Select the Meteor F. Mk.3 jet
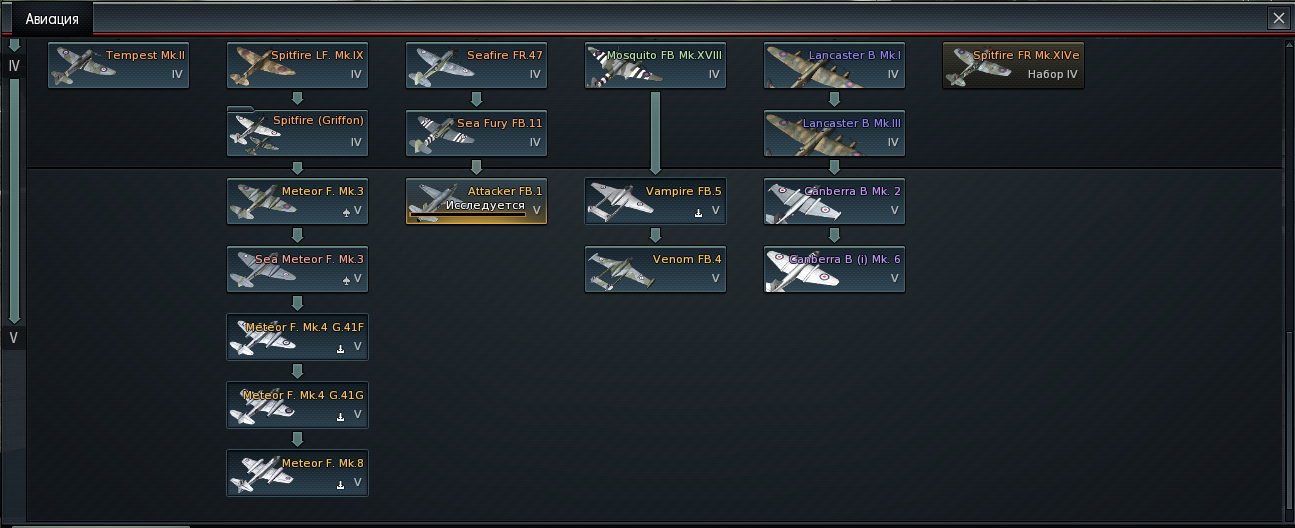Viewport: 1295px width, 528px height. click(298, 201)
